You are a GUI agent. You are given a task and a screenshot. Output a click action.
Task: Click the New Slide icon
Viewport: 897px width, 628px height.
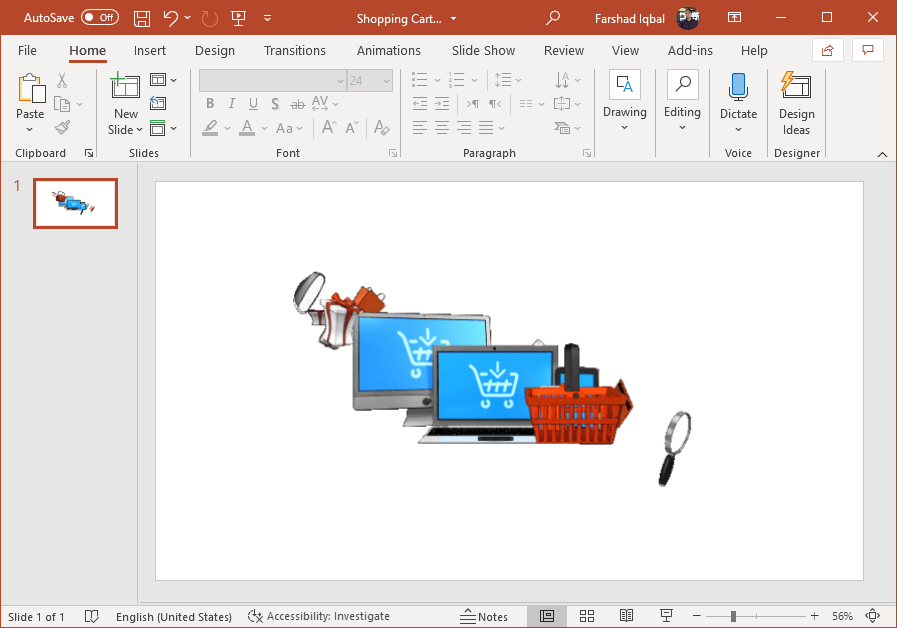click(125, 87)
